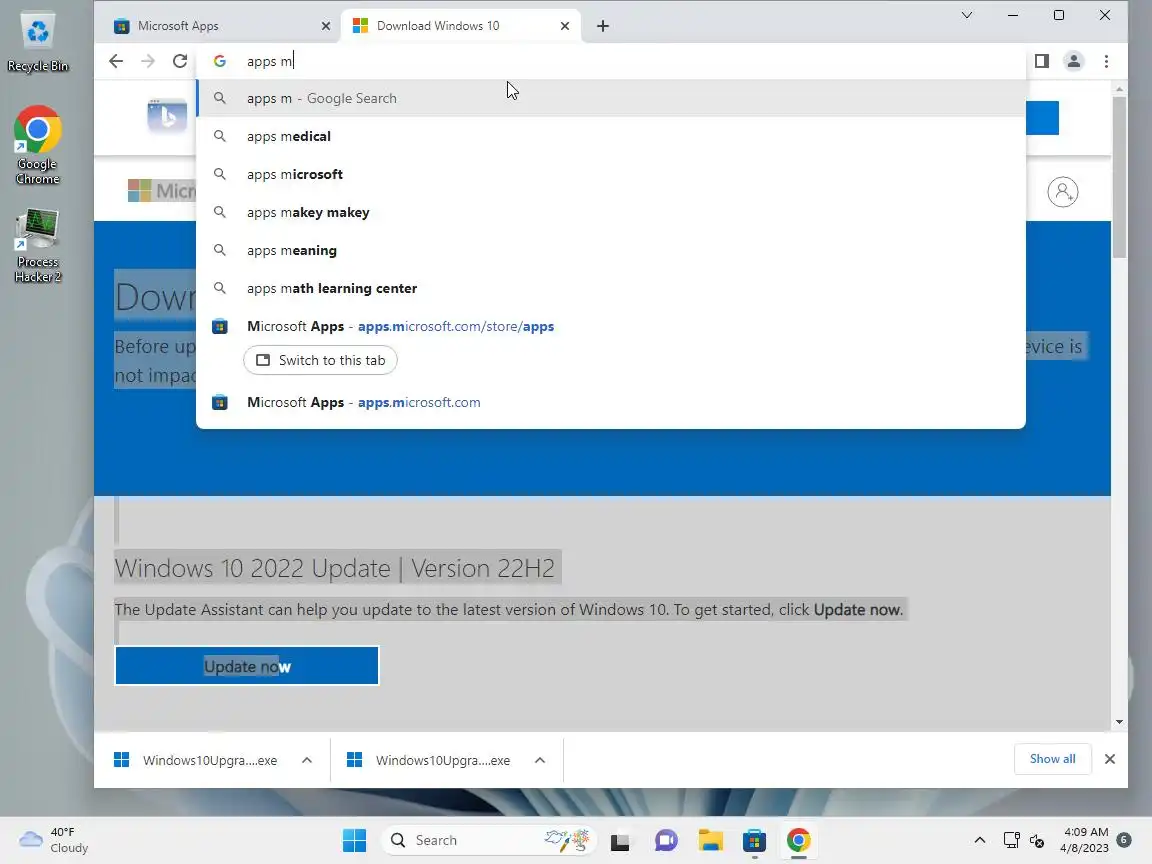The image size is (1152, 864).
Task: Open the tab search chevron
Action: click(x=967, y=15)
